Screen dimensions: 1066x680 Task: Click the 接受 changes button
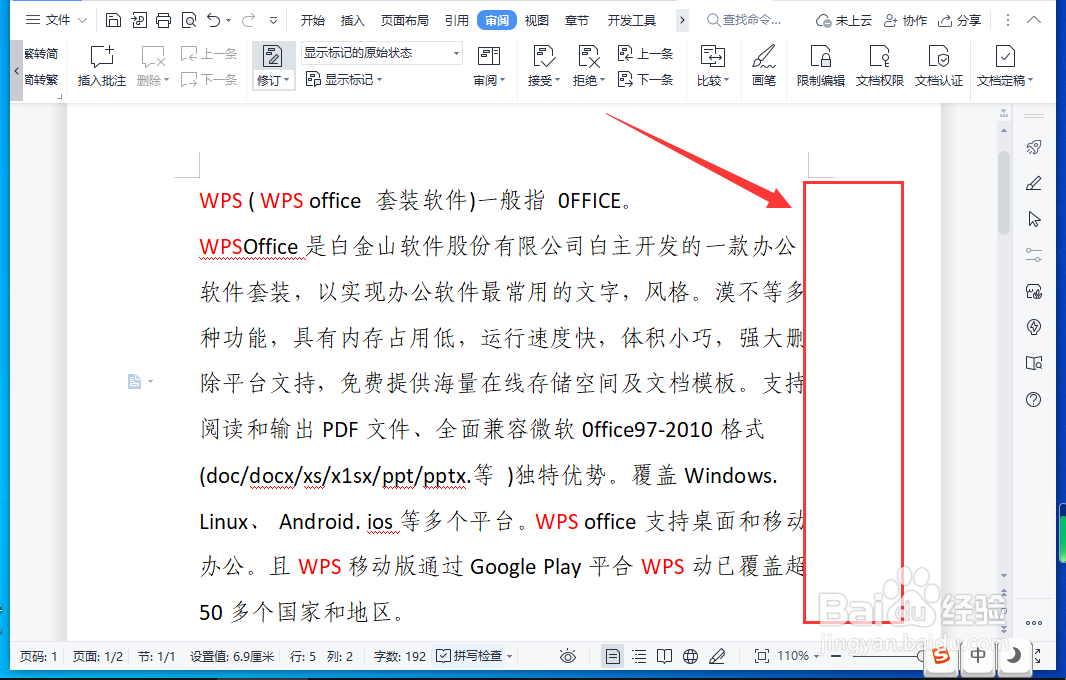click(x=543, y=65)
